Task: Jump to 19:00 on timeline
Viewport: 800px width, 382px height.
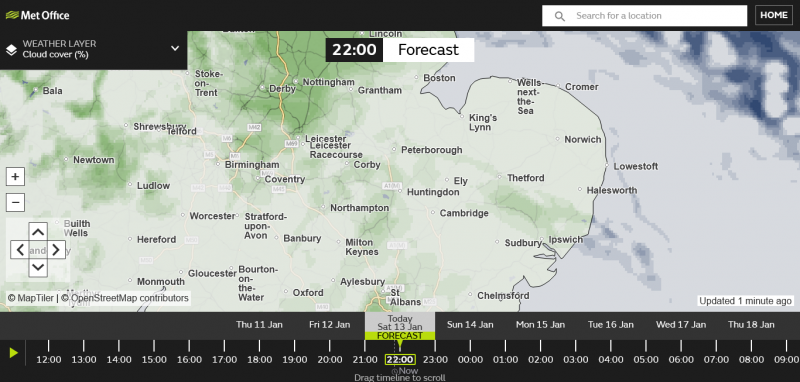Action: (294, 360)
